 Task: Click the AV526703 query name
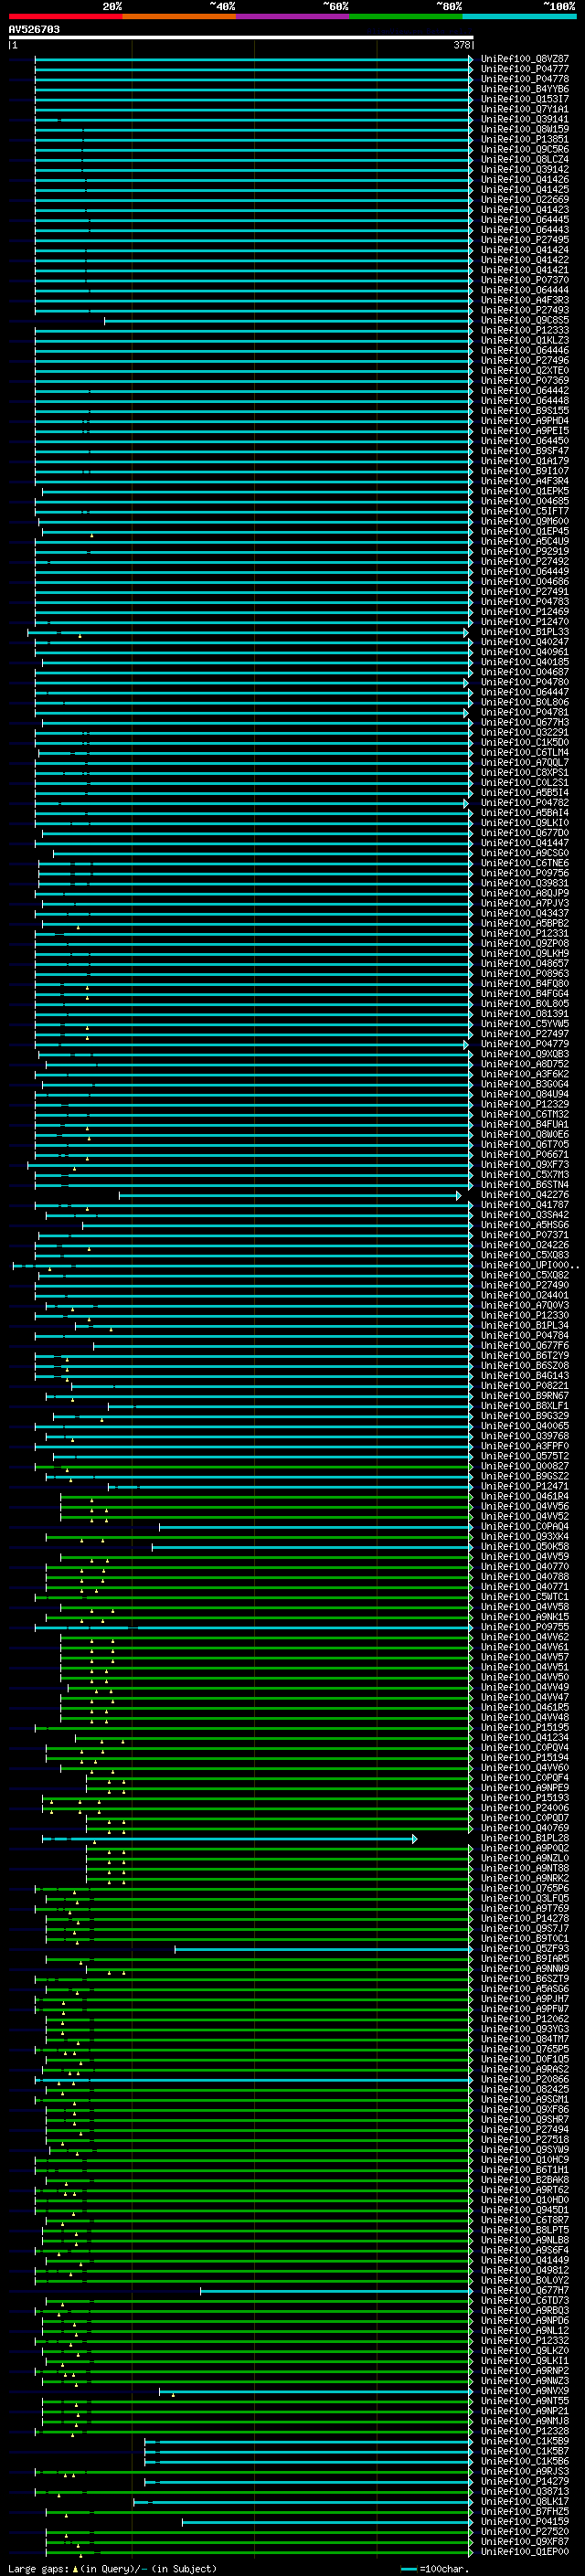click(x=34, y=29)
